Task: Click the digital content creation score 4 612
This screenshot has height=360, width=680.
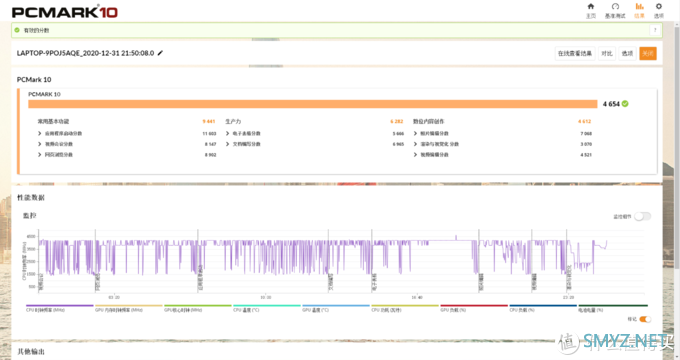Action: [585, 121]
